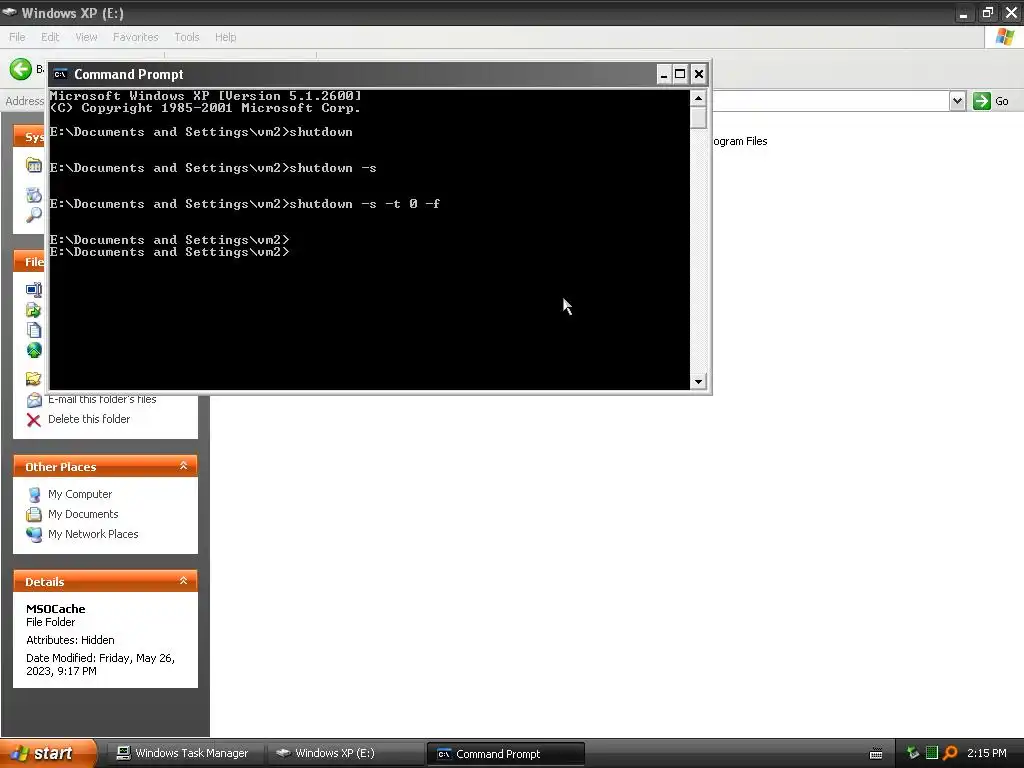Click Command Prompt scrollbar up arrow
1024x768 pixels.
pos(698,98)
